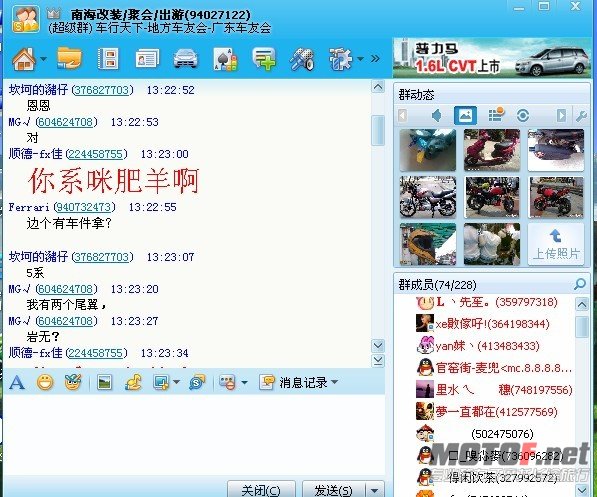
Task: Click chat scrollbar up arrow
Action: [x=378, y=87]
